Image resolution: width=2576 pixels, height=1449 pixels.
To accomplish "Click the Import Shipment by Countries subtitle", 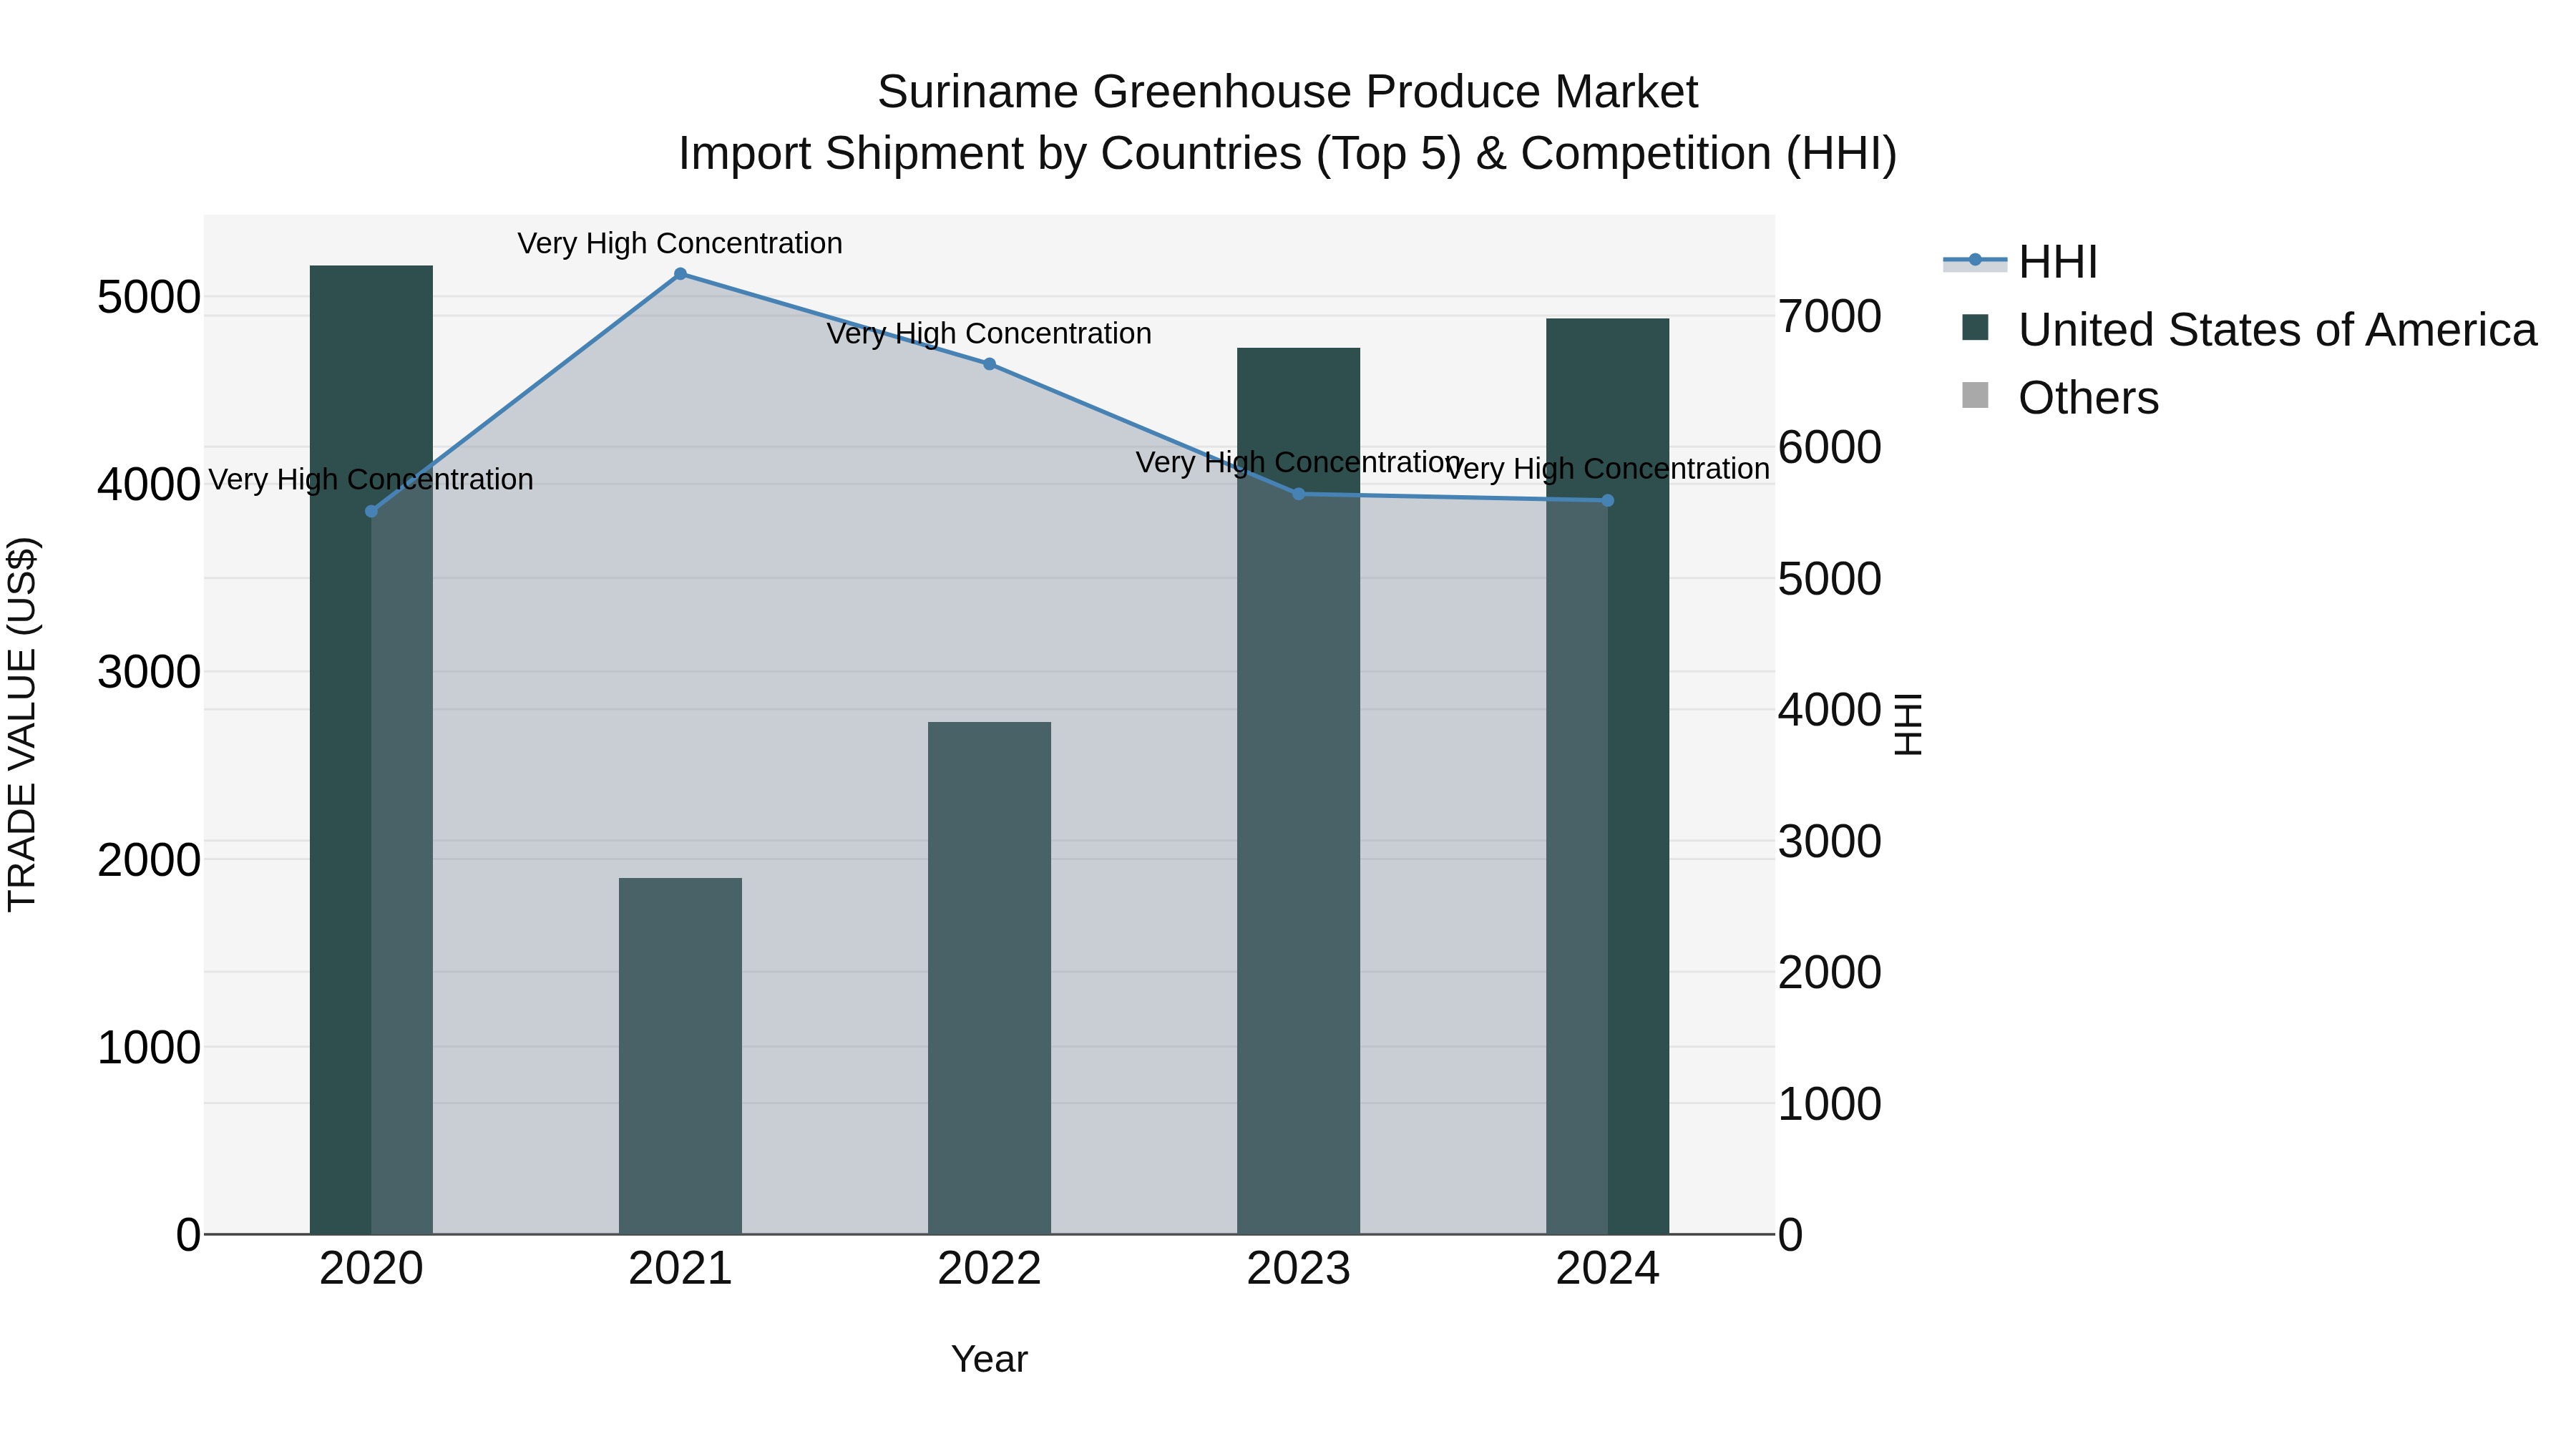I will pyautogui.click(x=1287, y=154).
